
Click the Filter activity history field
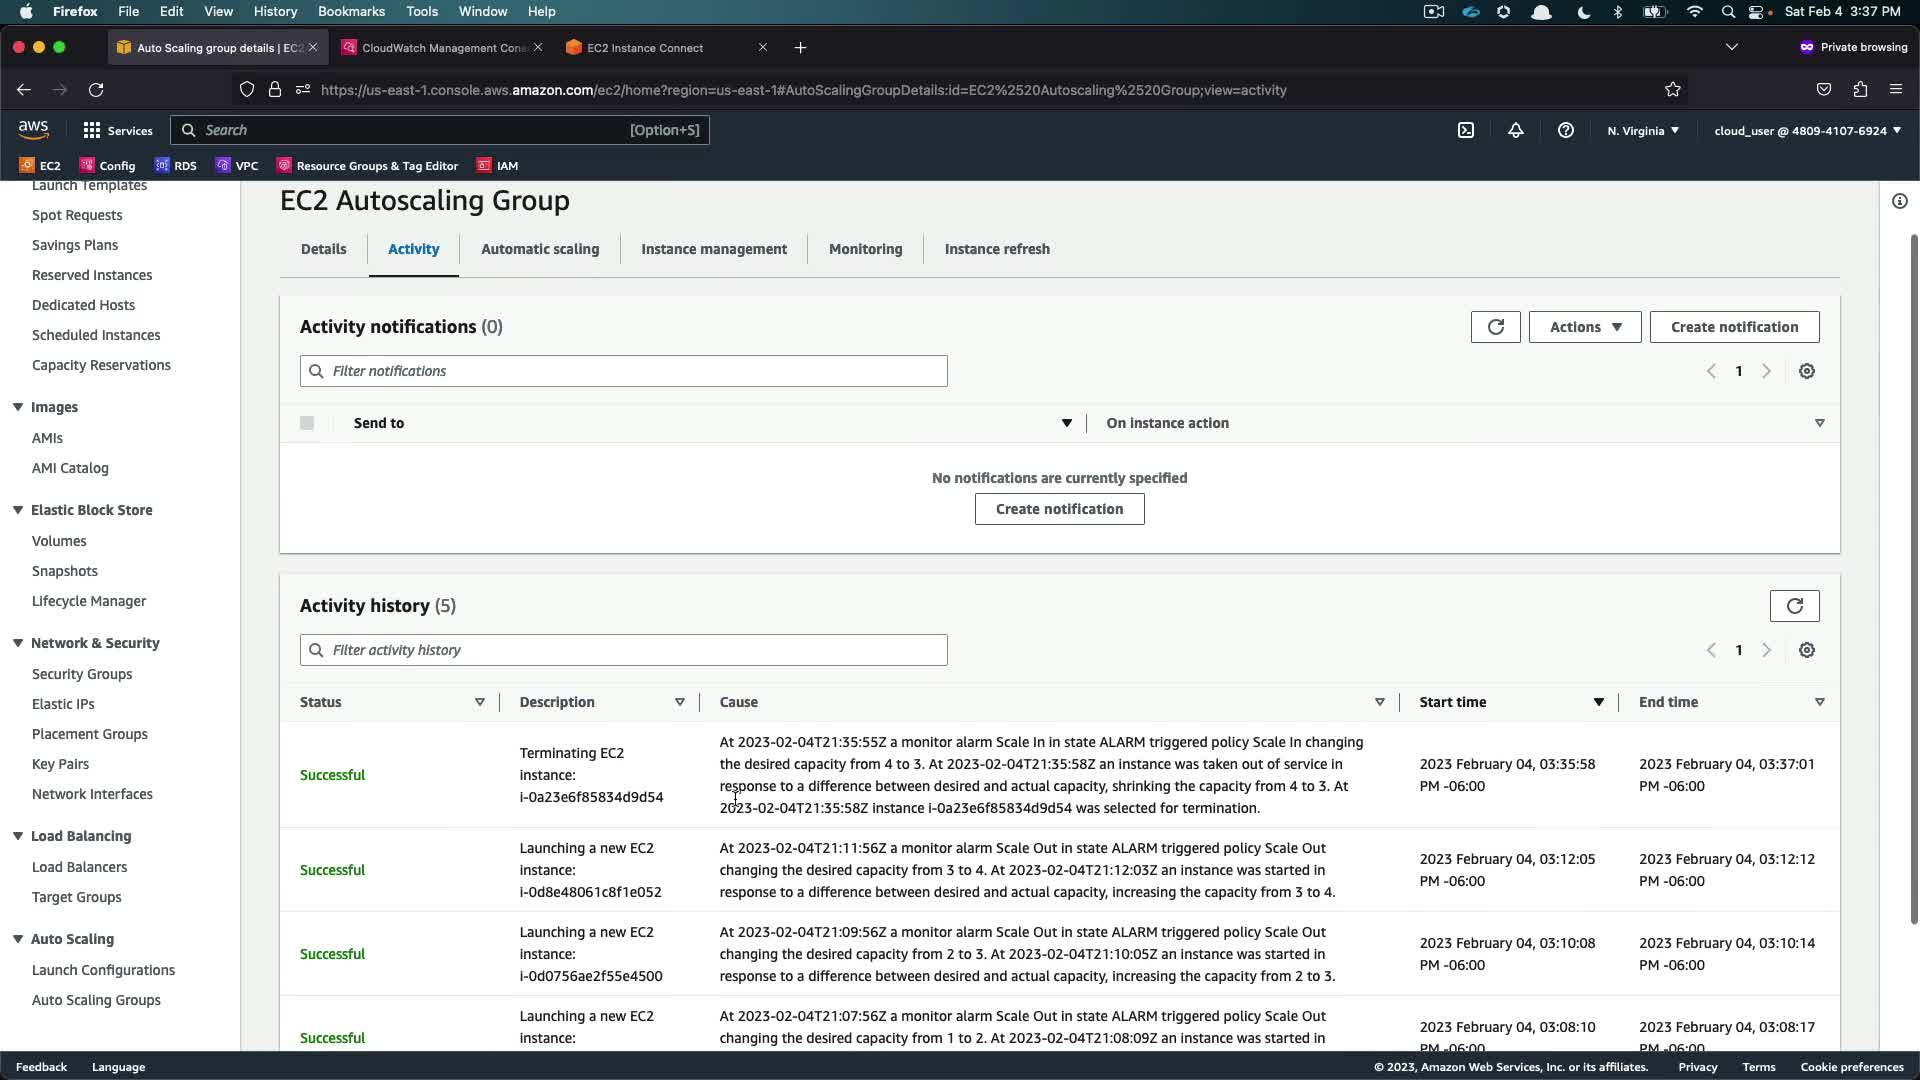point(624,650)
